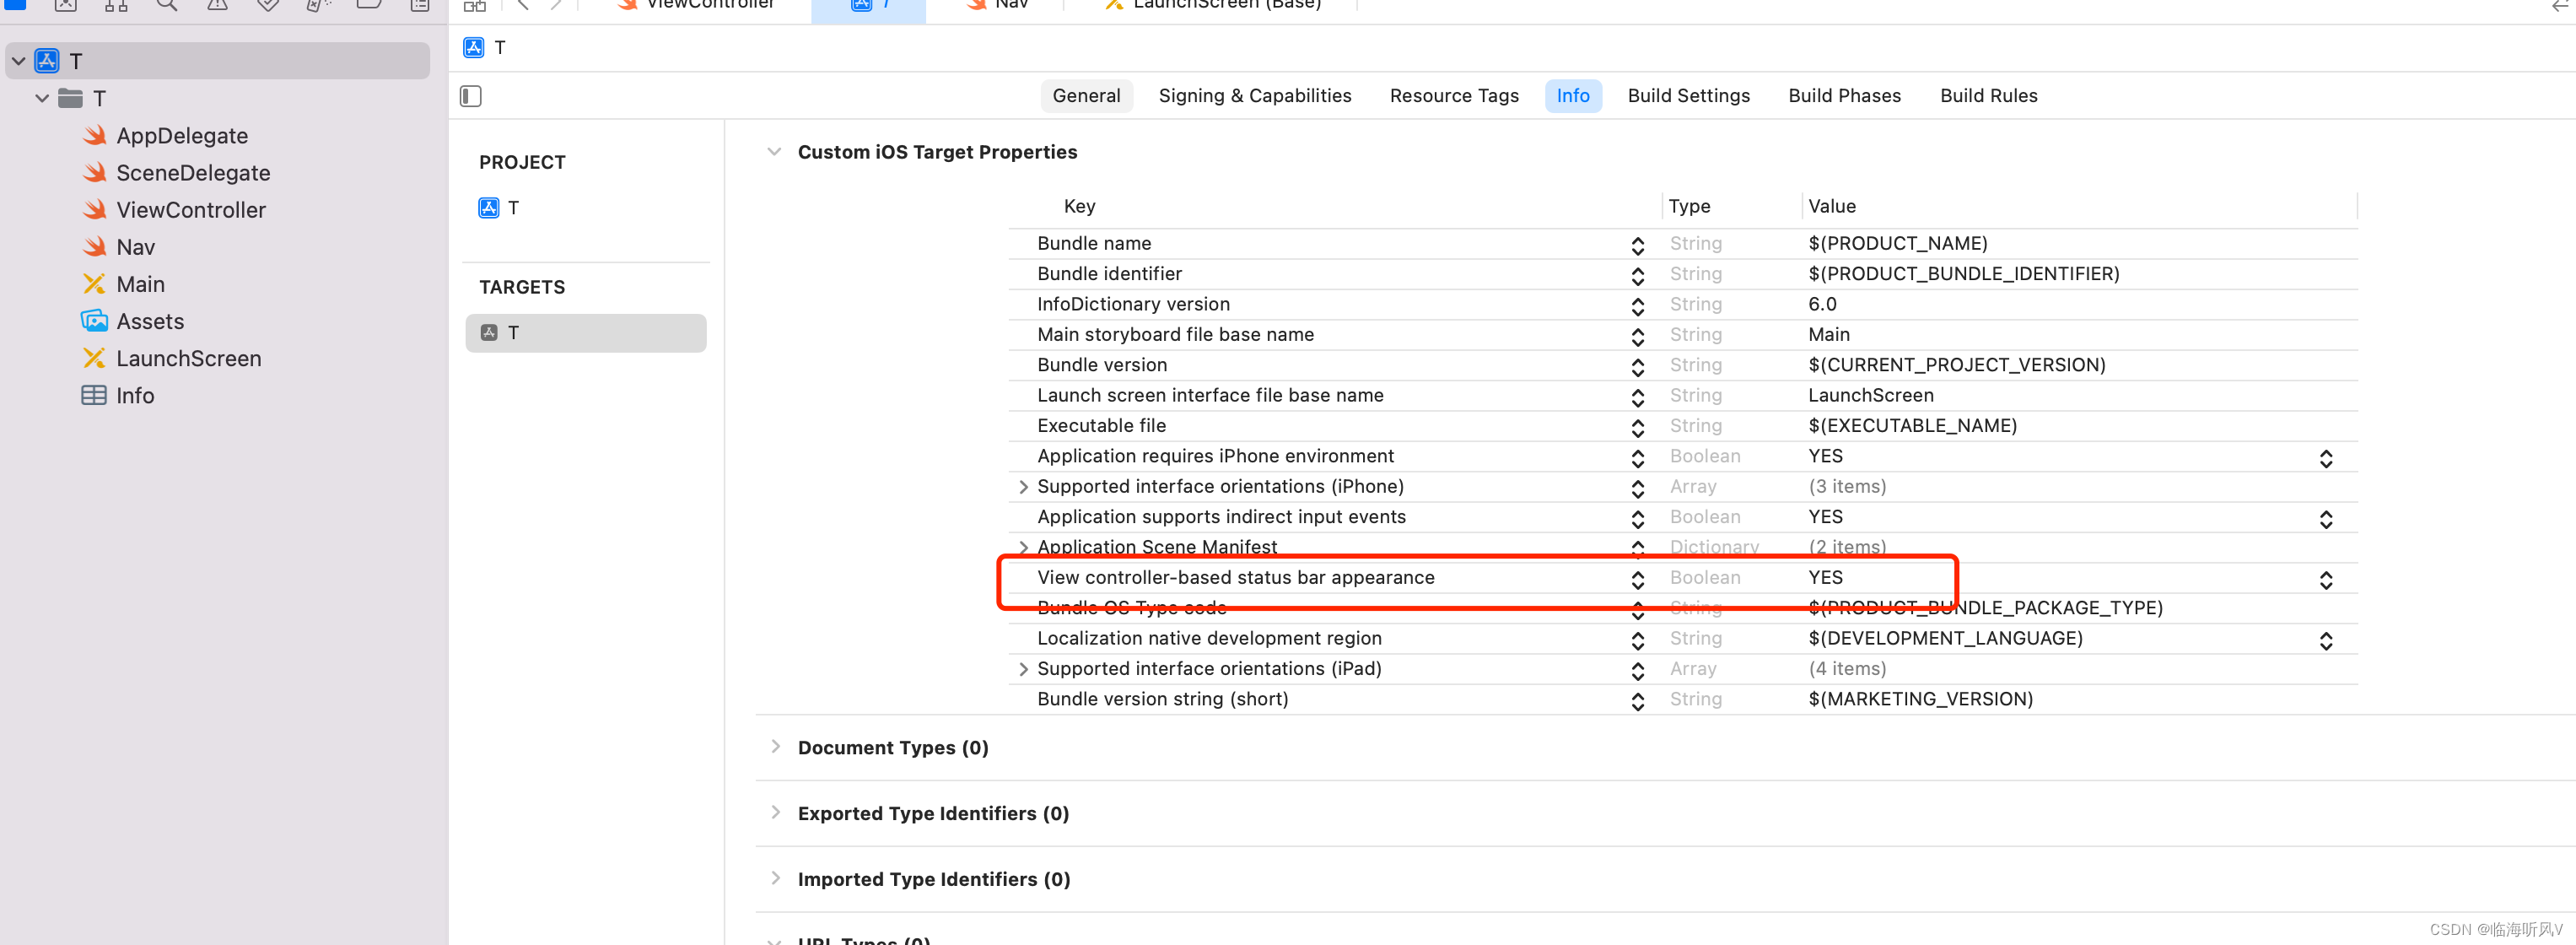The height and width of the screenshot is (945, 2576).
Task: Open value popup for Localization native development region
Action: tap(2326, 640)
